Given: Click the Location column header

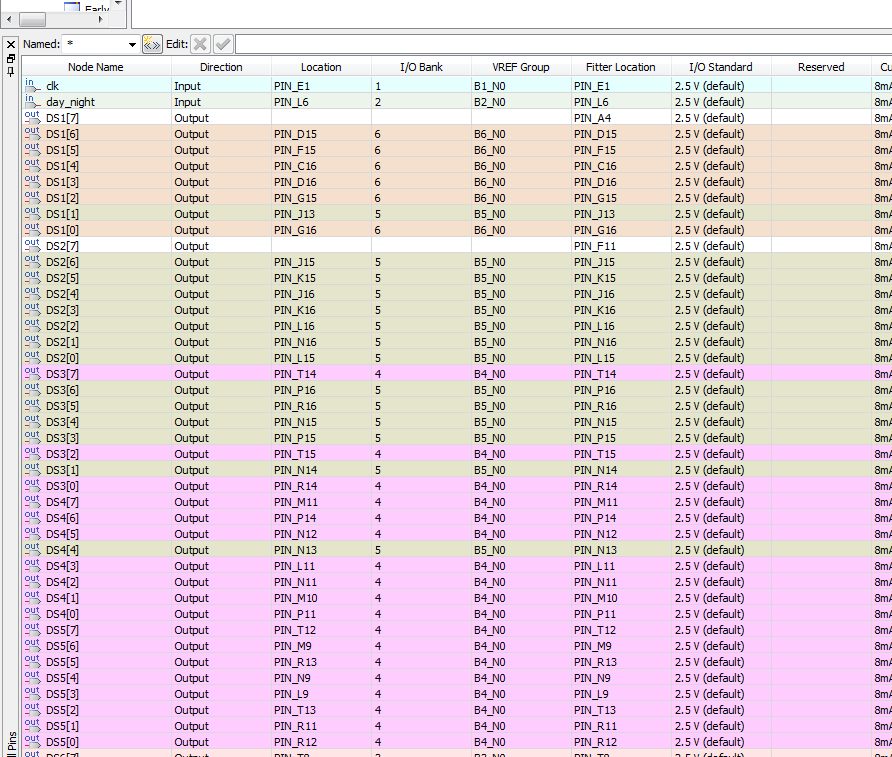Looking at the screenshot, I should pyautogui.click(x=321, y=67).
